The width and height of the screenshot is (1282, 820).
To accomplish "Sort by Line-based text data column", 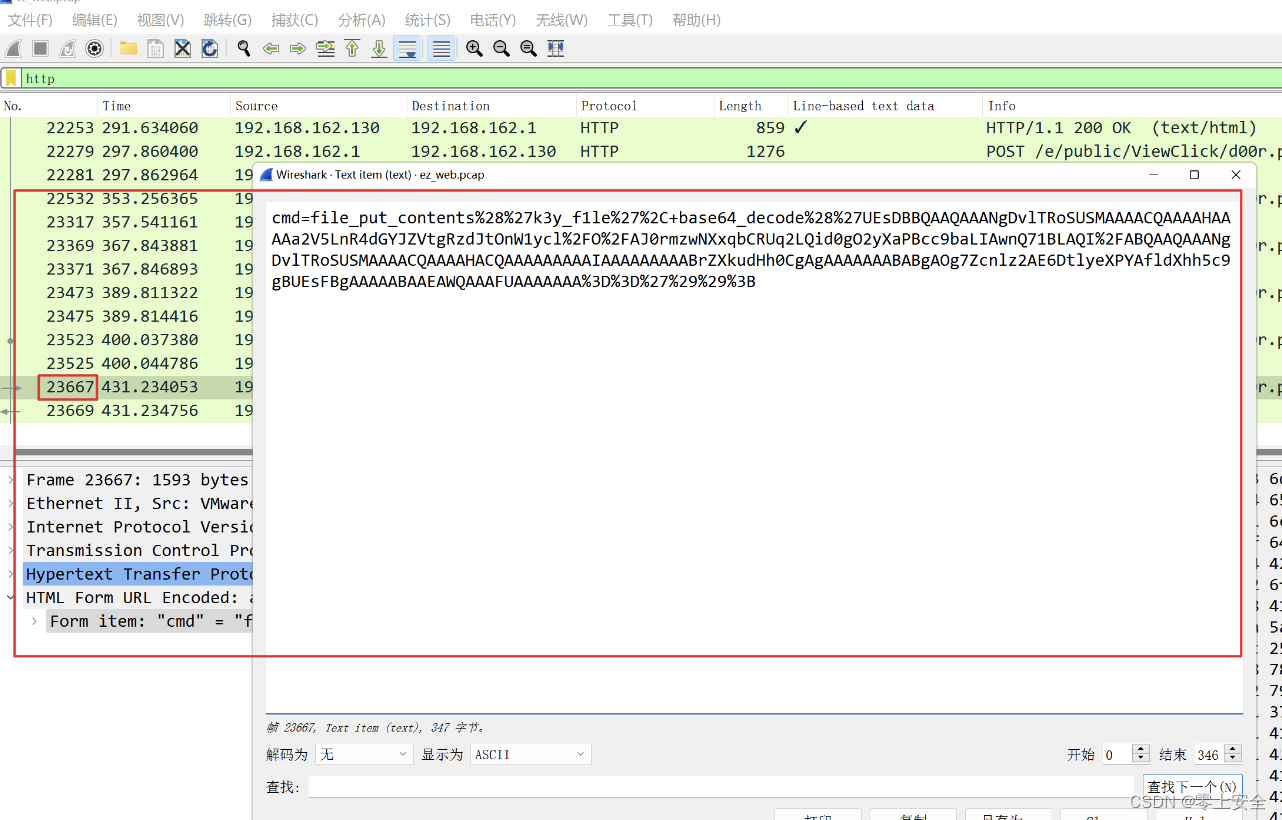I will click(x=885, y=105).
